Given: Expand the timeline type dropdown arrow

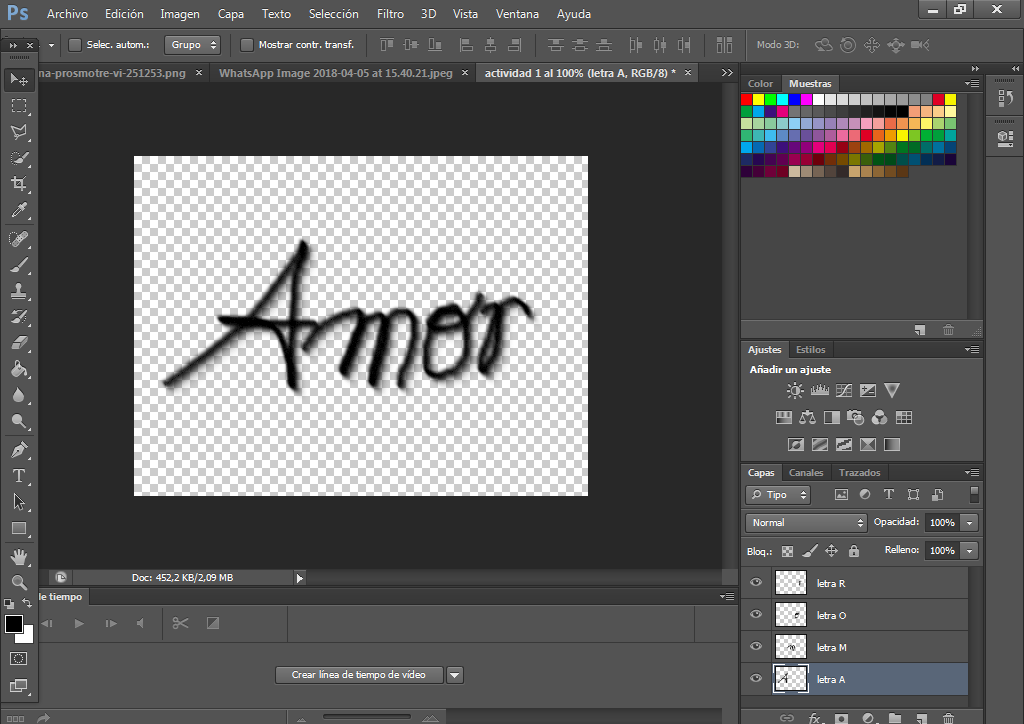Looking at the screenshot, I should coord(455,675).
